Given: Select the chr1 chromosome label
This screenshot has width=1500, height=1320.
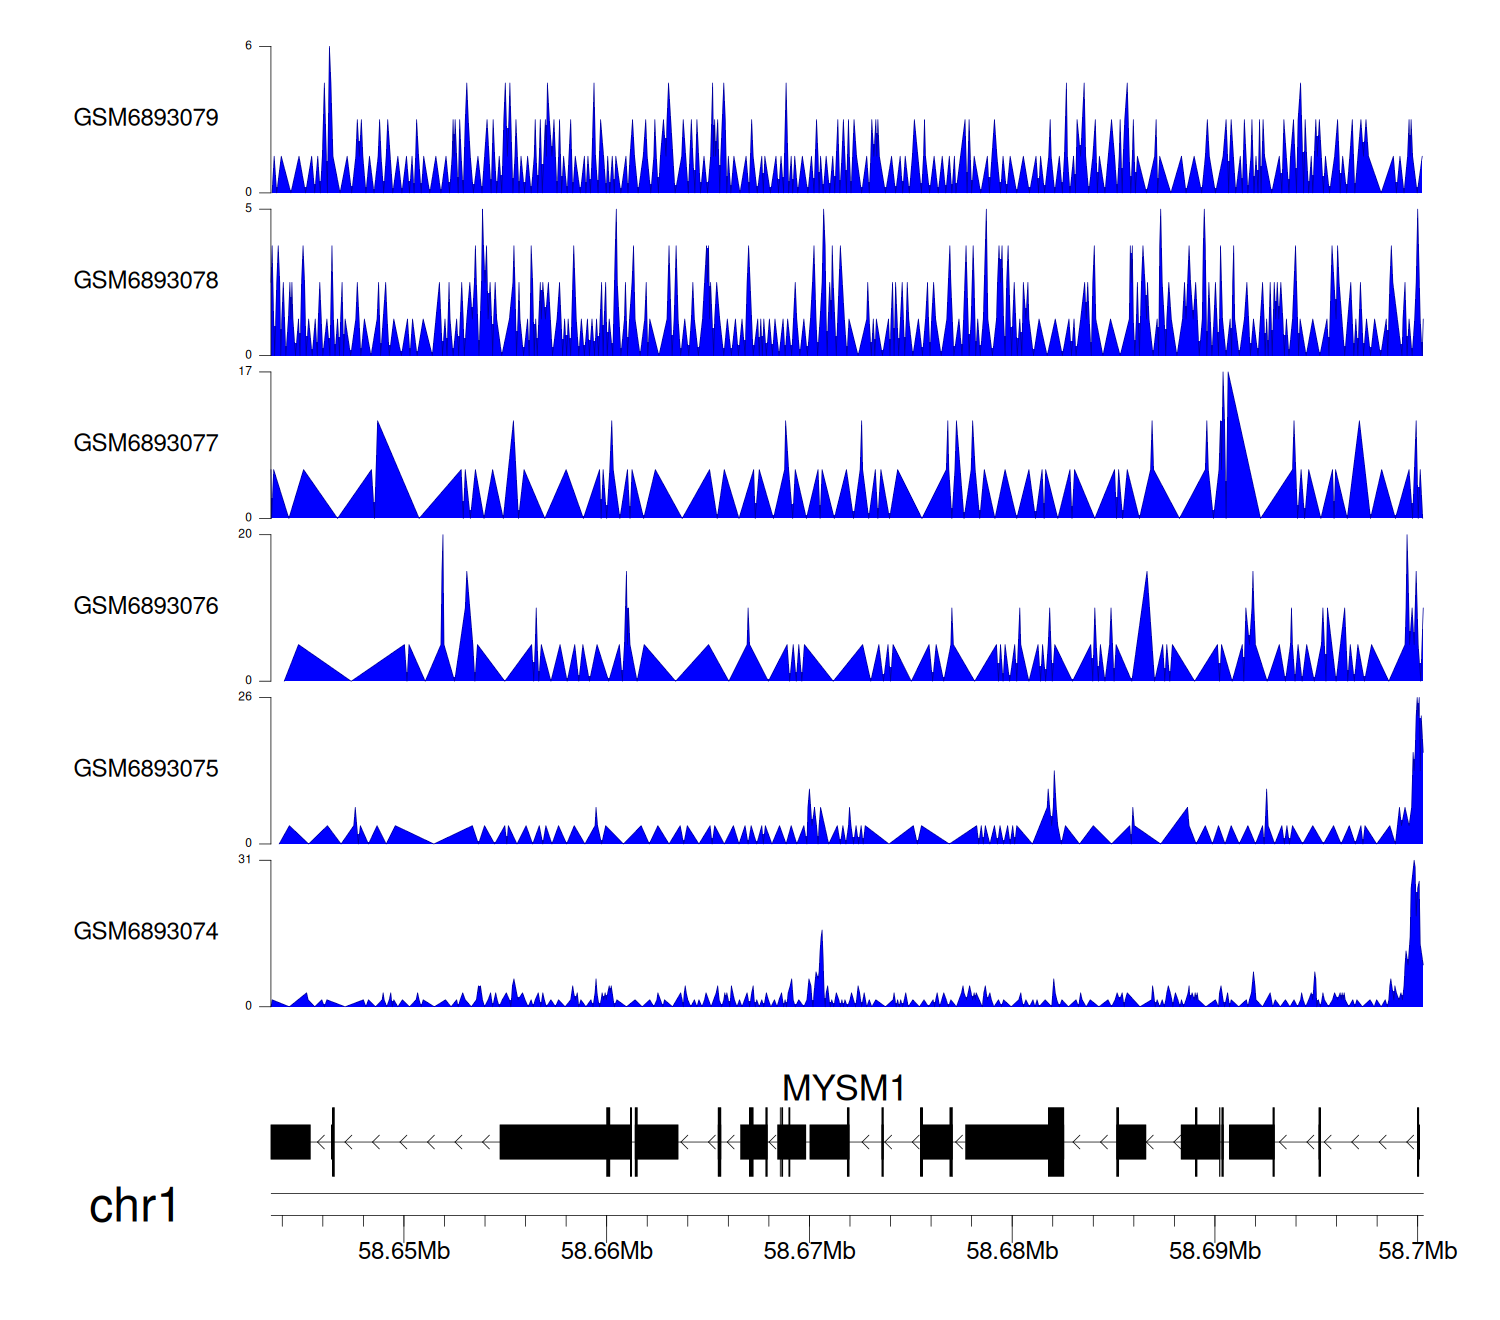Looking at the screenshot, I should 133,1206.
